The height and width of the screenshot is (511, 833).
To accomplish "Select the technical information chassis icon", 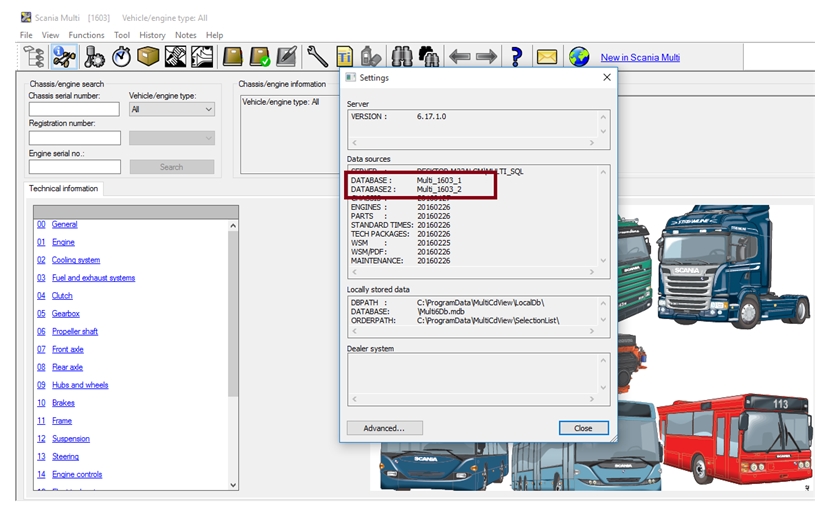I will 64,56.
